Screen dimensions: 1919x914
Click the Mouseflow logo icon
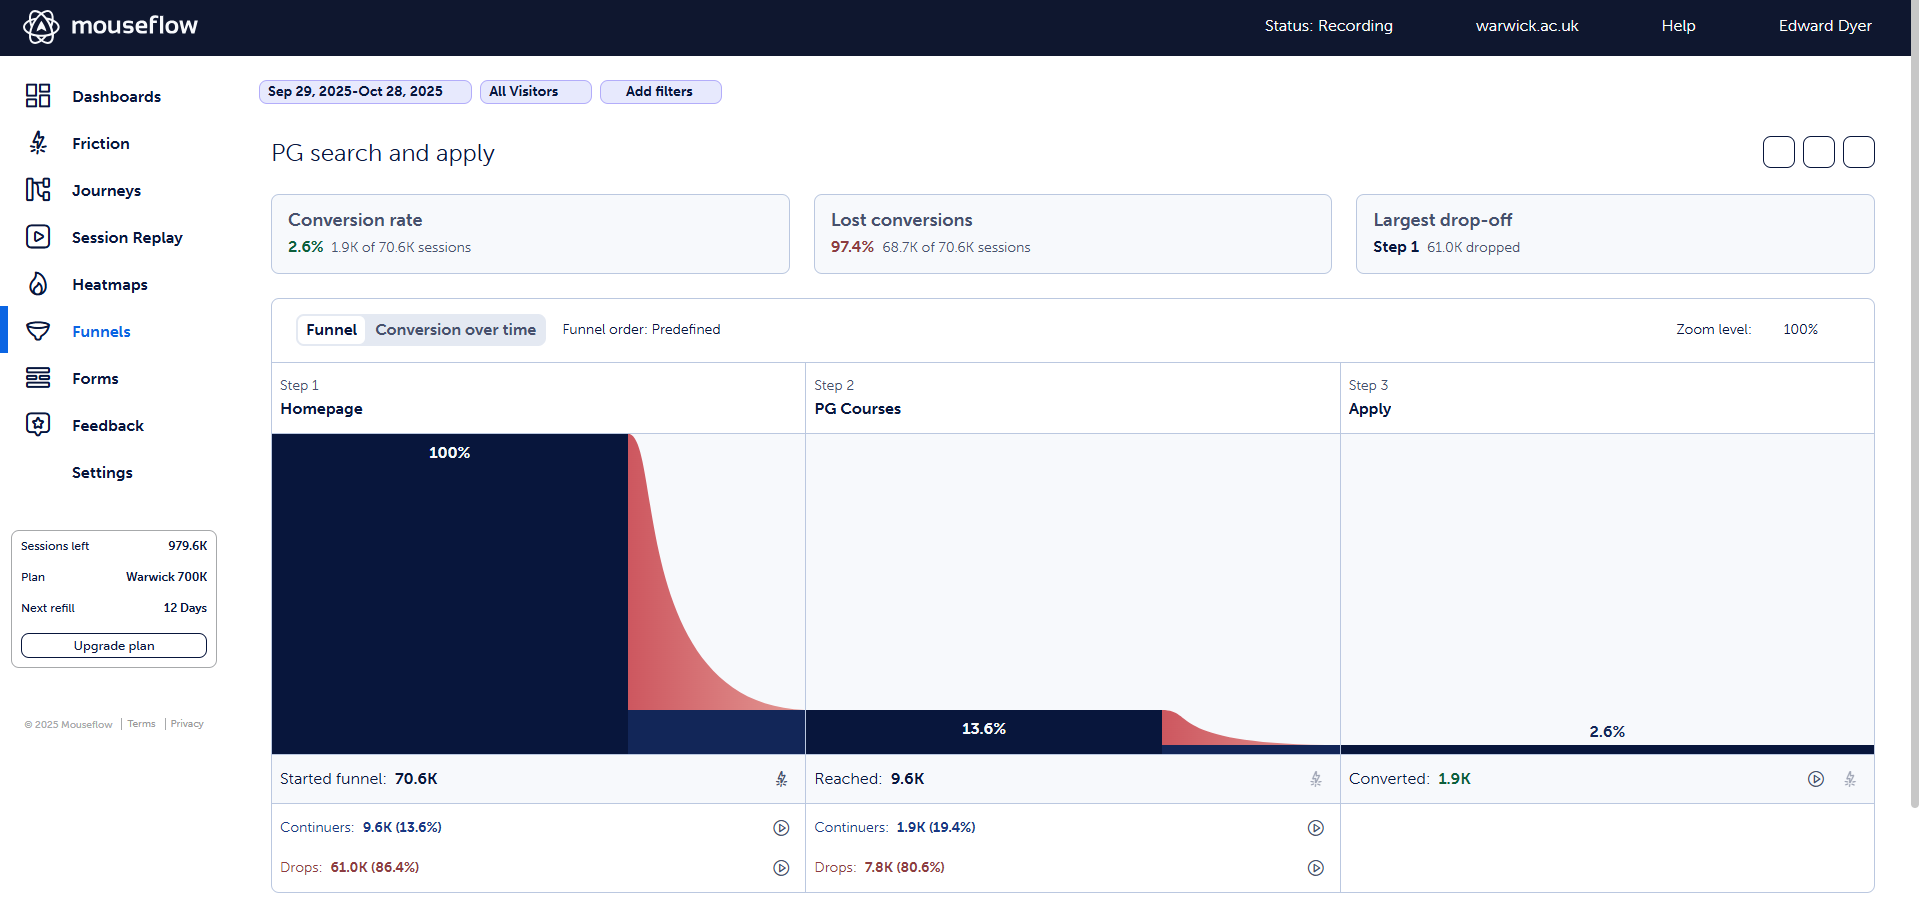pyautogui.click(x=41, y=26)
